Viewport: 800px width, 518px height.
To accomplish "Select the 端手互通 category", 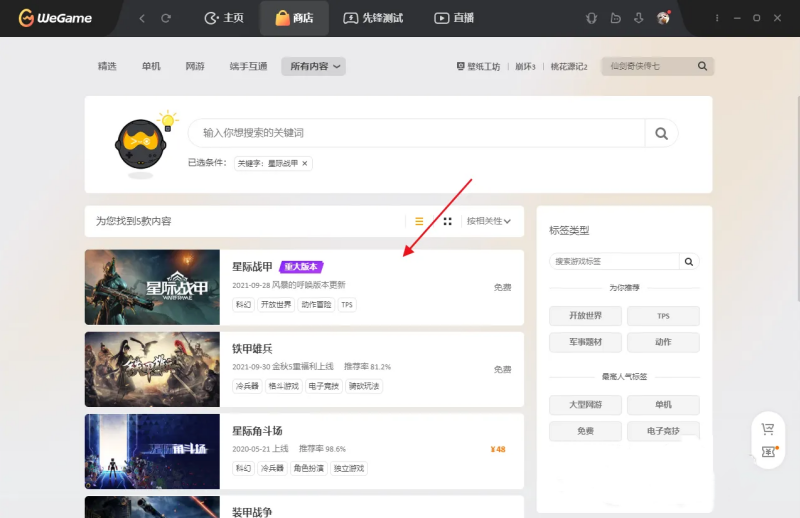I will coord(248,66).
